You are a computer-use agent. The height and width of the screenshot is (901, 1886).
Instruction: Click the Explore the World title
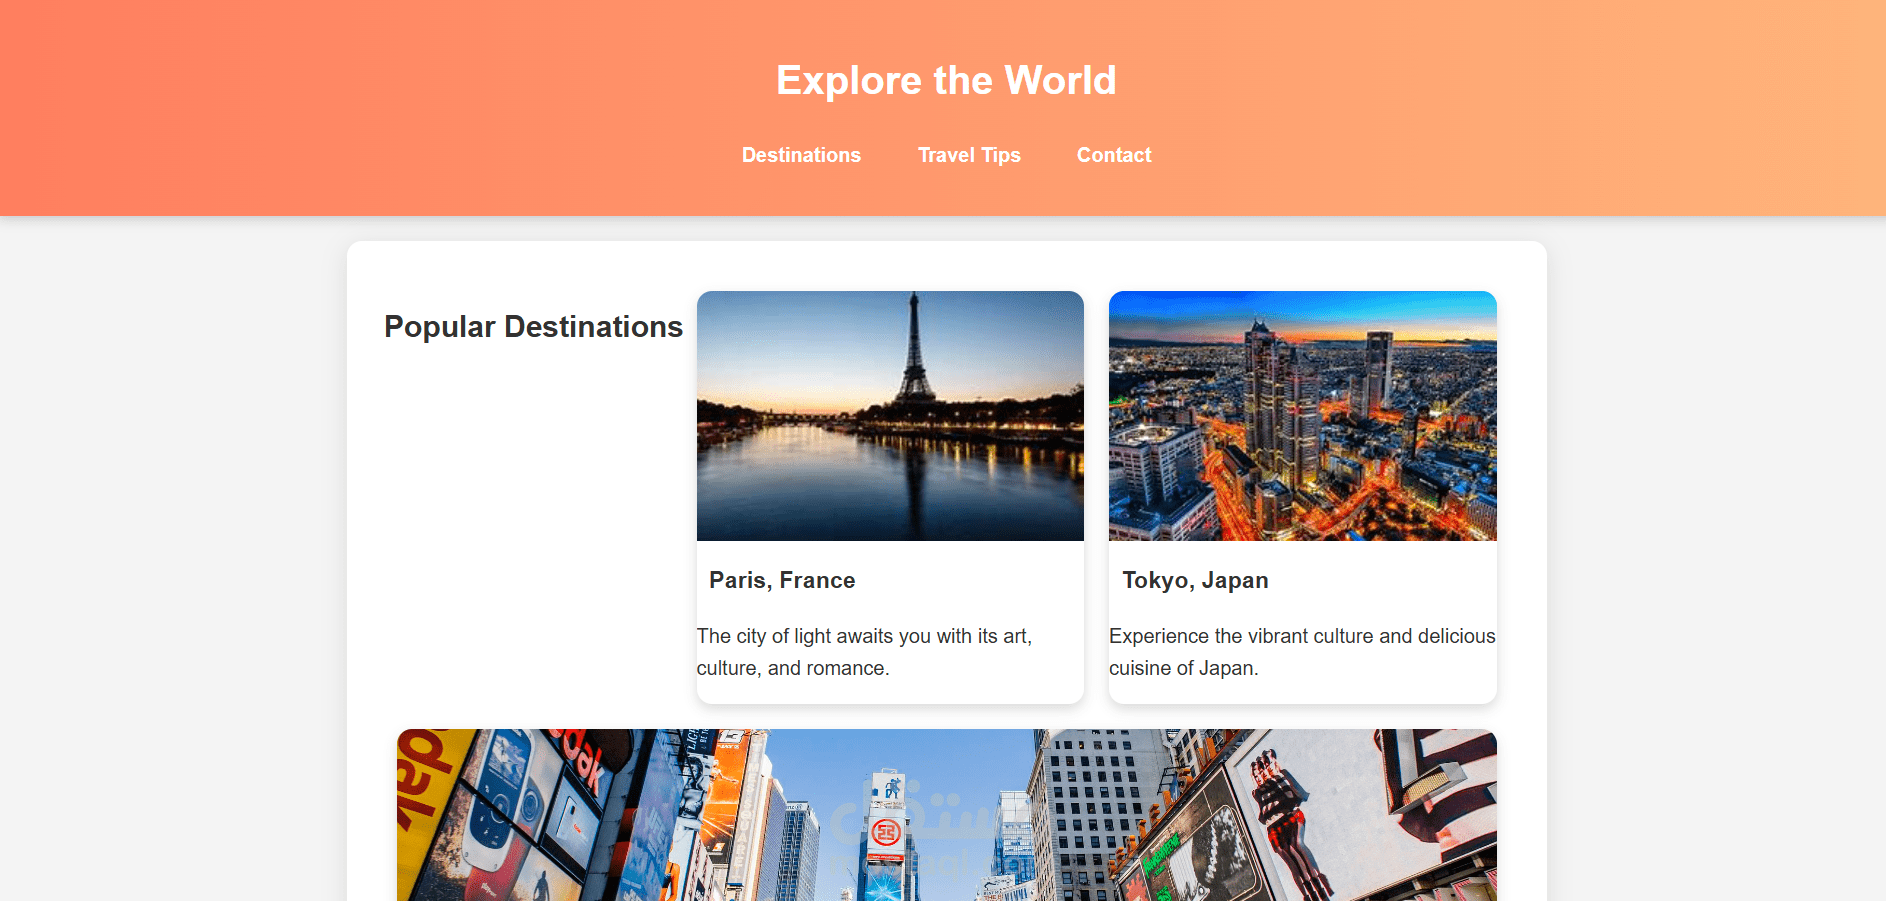click(946, 80)
